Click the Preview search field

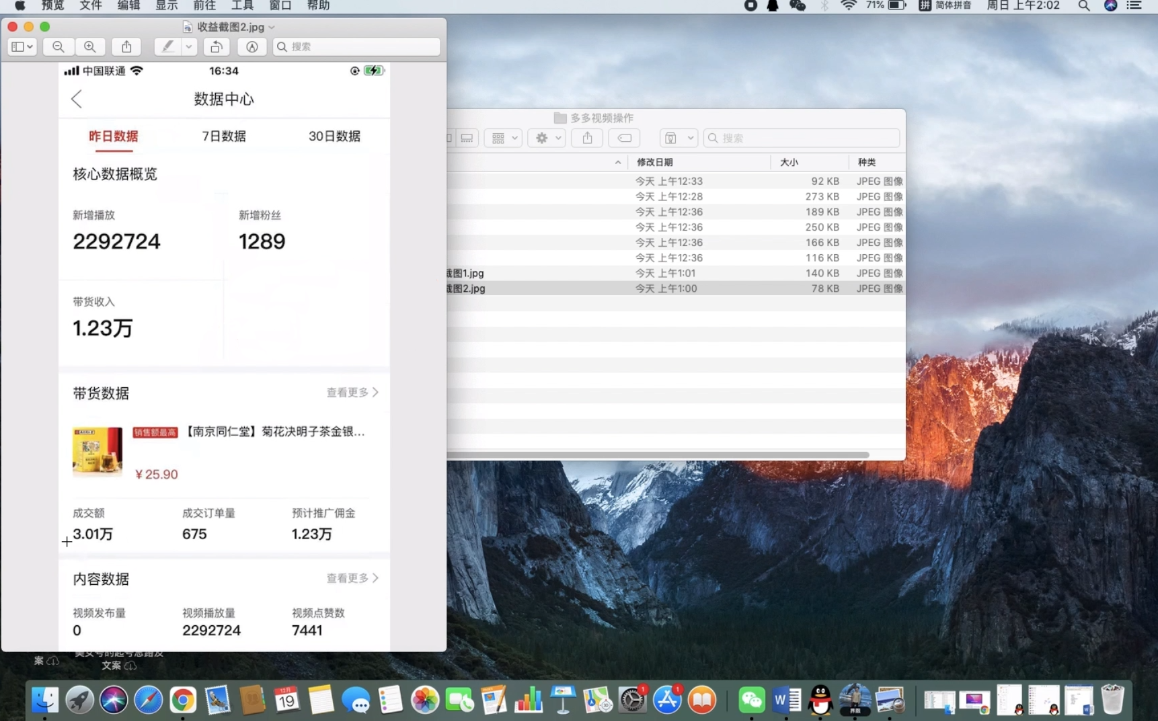pyautogui.click(x=356, y=47)
